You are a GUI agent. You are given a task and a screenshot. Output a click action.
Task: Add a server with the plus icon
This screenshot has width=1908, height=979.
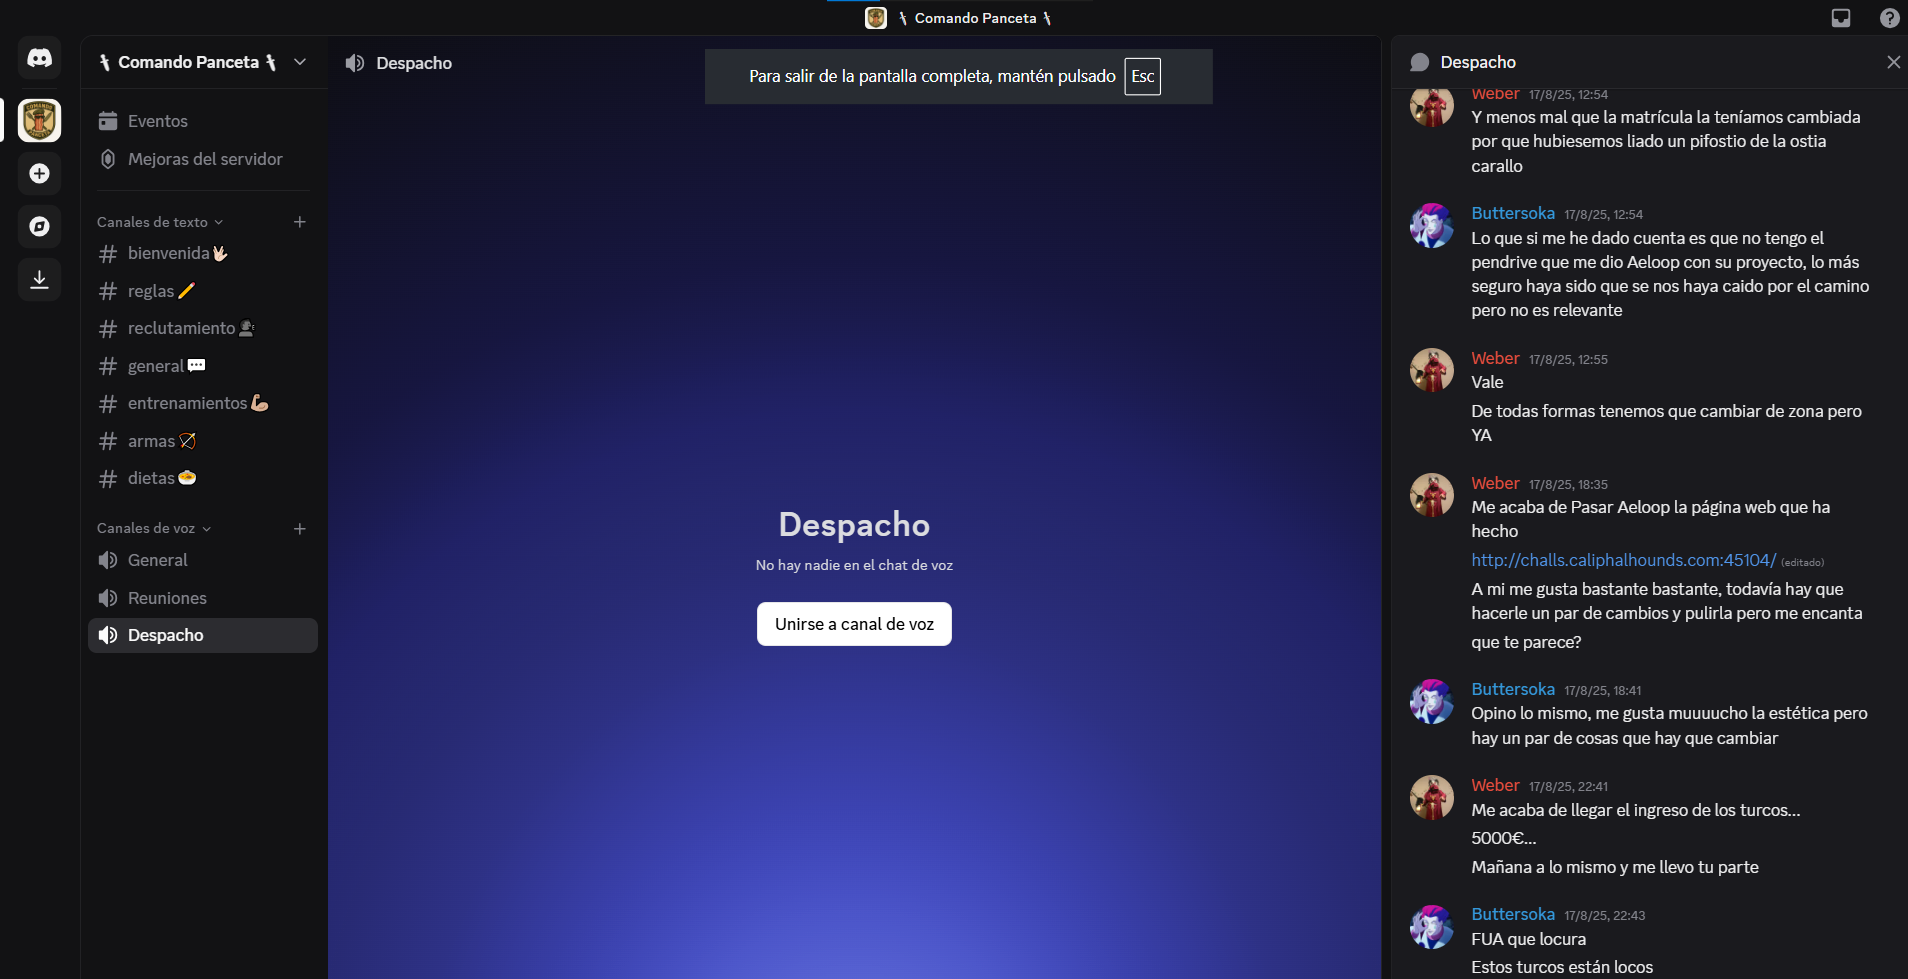(x=39, y=174)
